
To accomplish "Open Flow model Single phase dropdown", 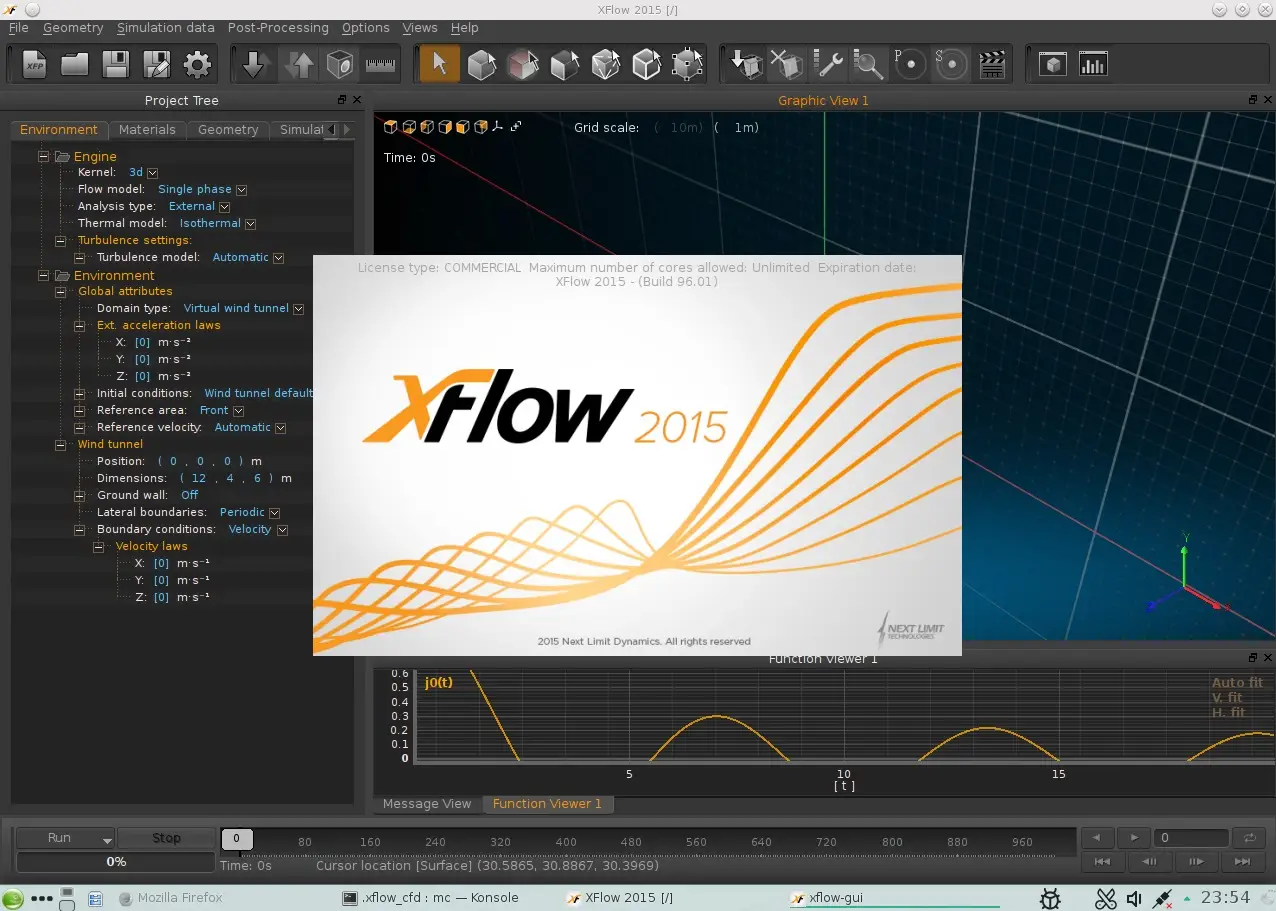I will click(241, 190).
